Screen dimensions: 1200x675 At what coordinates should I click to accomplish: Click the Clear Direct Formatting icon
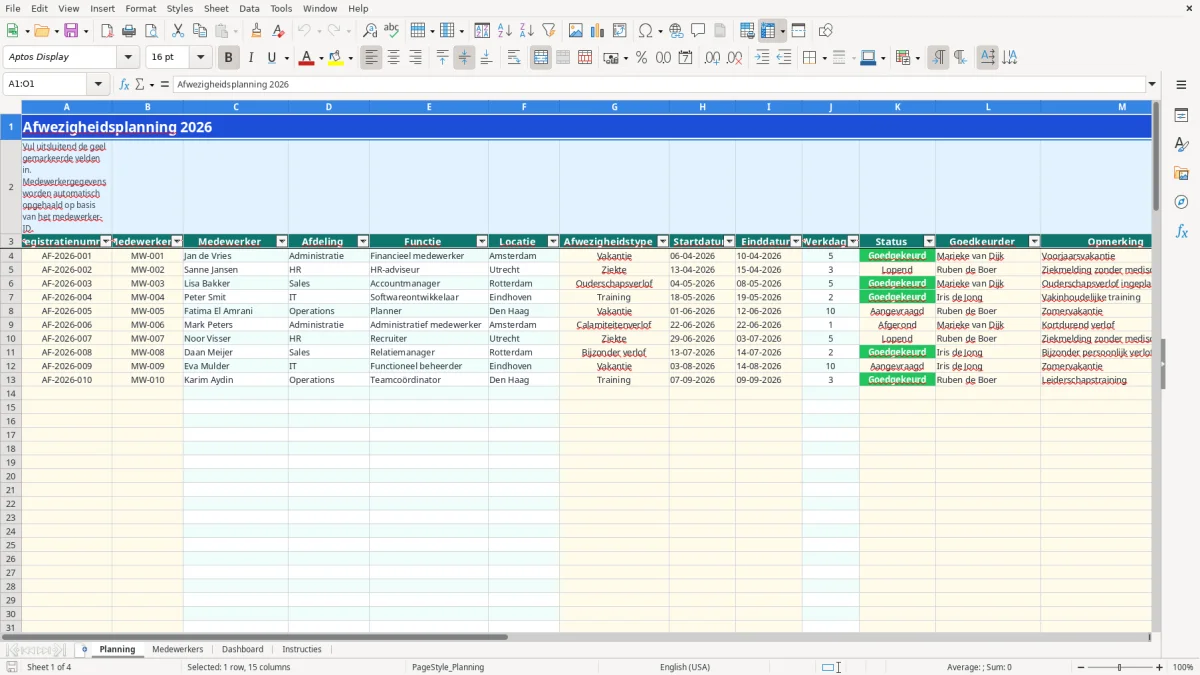point(278,31)
